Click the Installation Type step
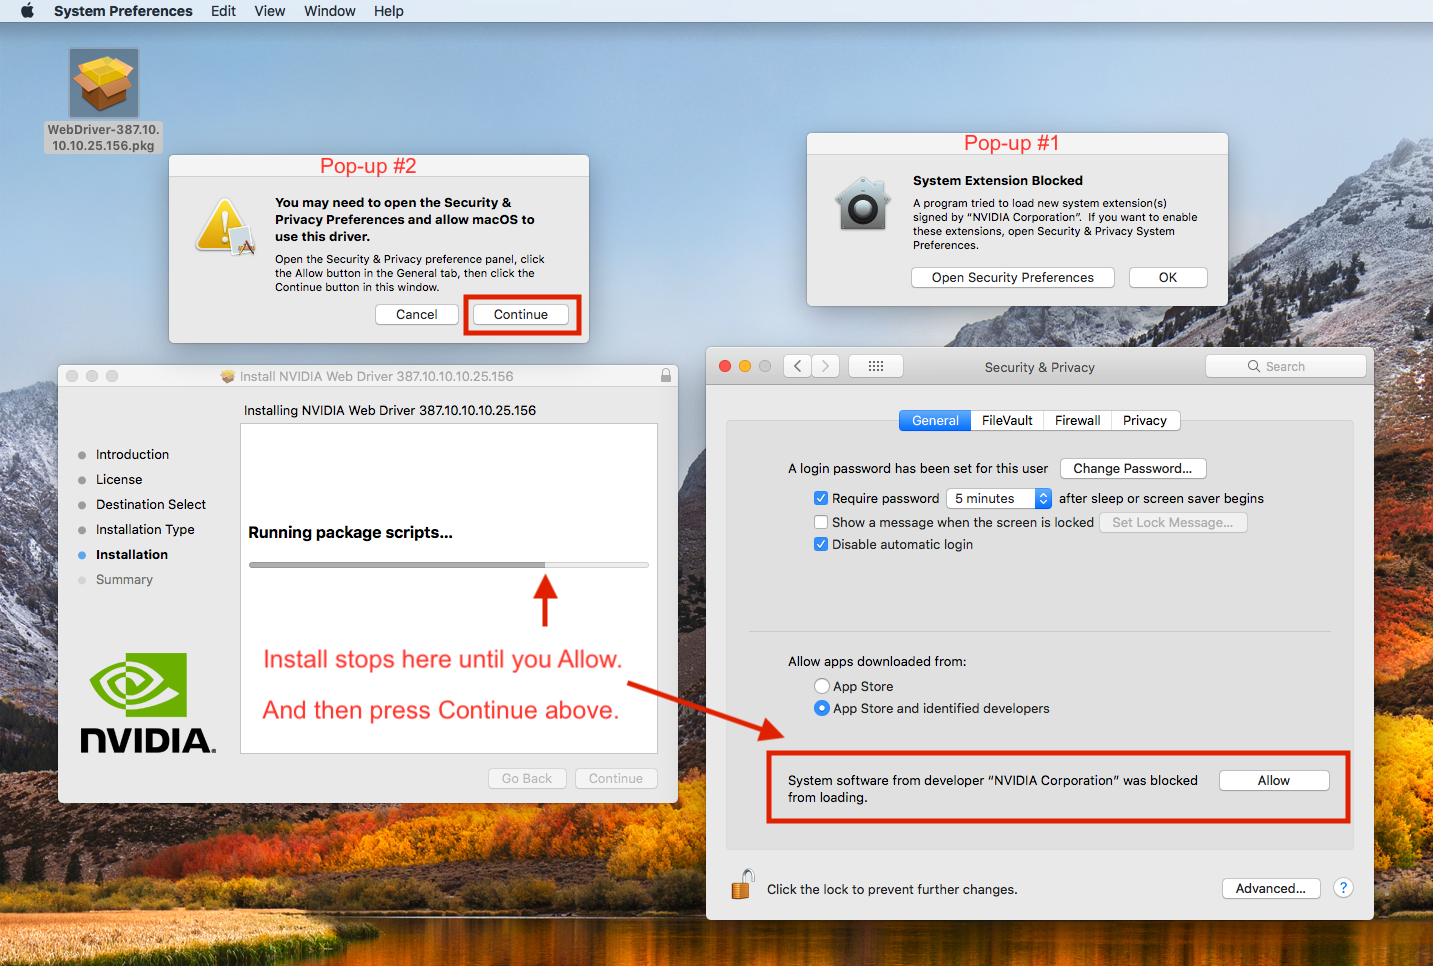Screen dimensions: 1433x966 pos(145,529)
